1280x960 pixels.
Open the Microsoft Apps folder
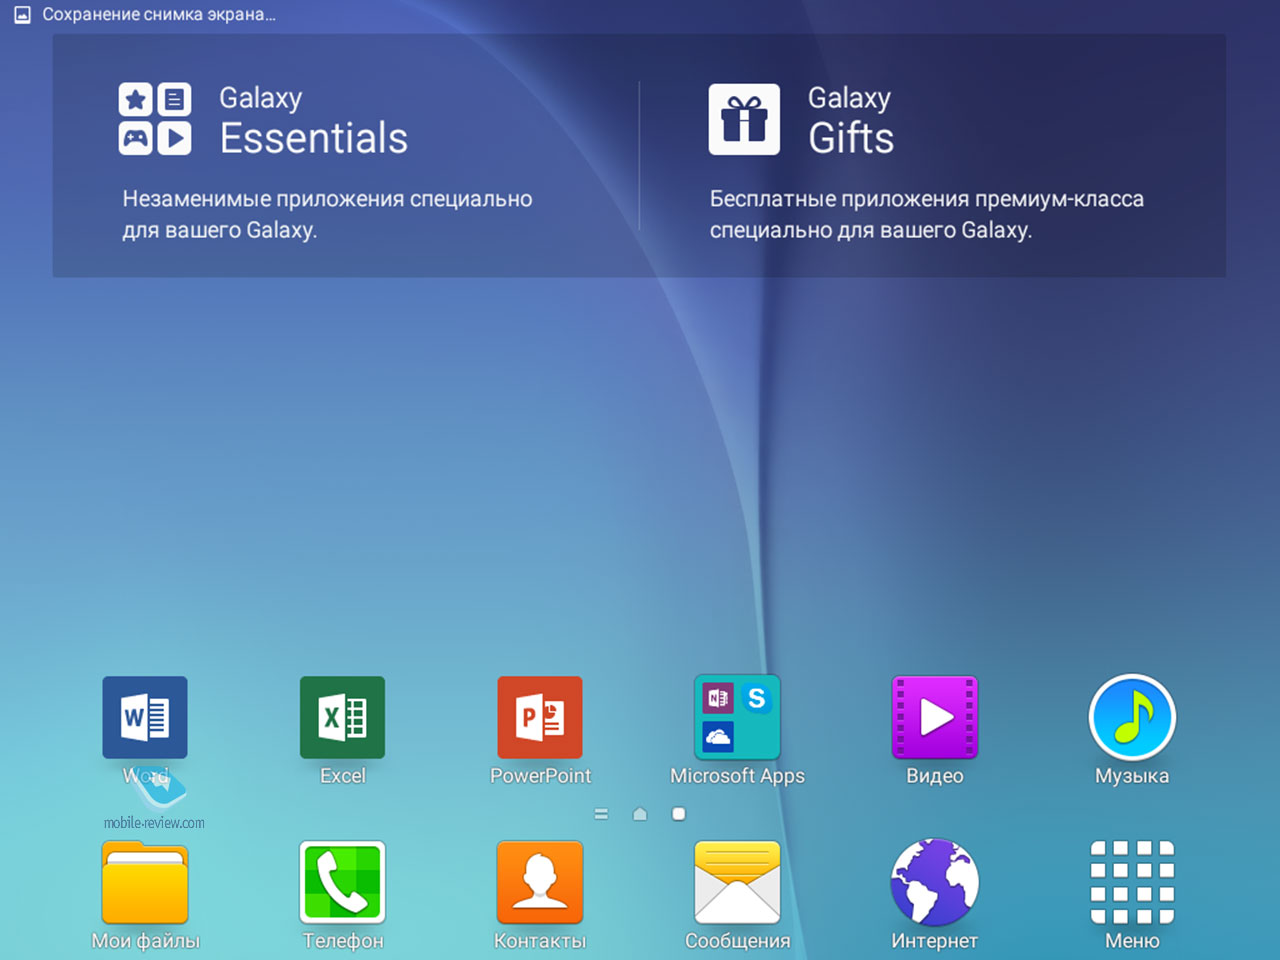tap(737, 717)
